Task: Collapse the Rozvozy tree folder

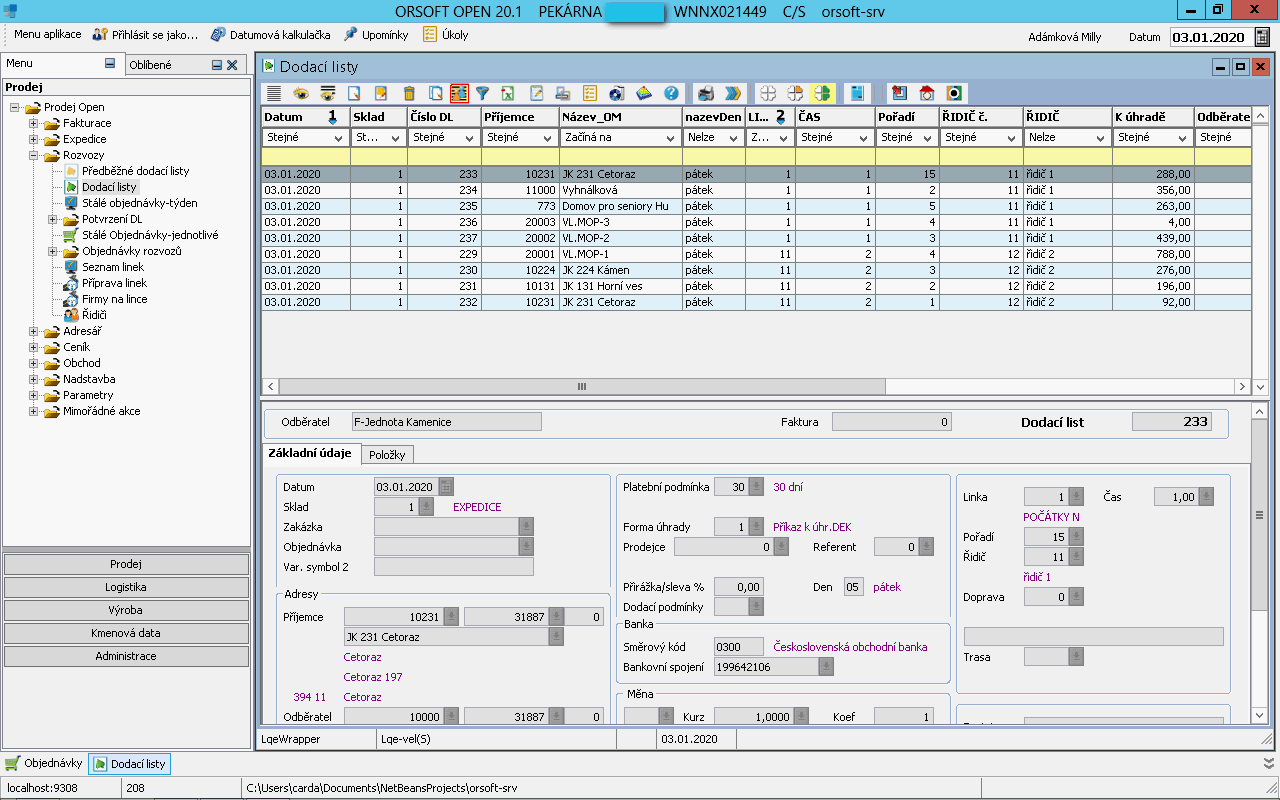Action: (x=33, y=155)
